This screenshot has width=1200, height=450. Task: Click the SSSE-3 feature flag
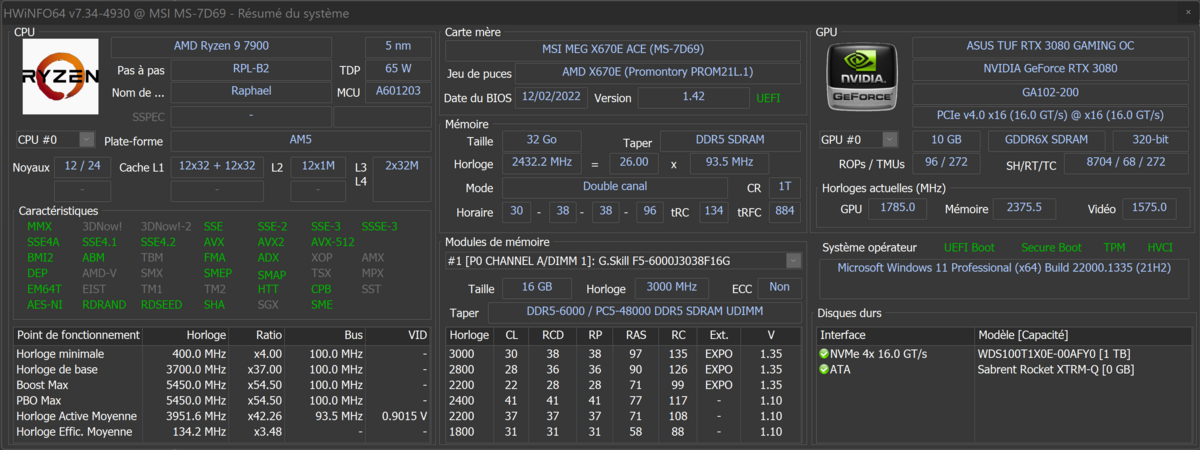[x=379, y=226]
